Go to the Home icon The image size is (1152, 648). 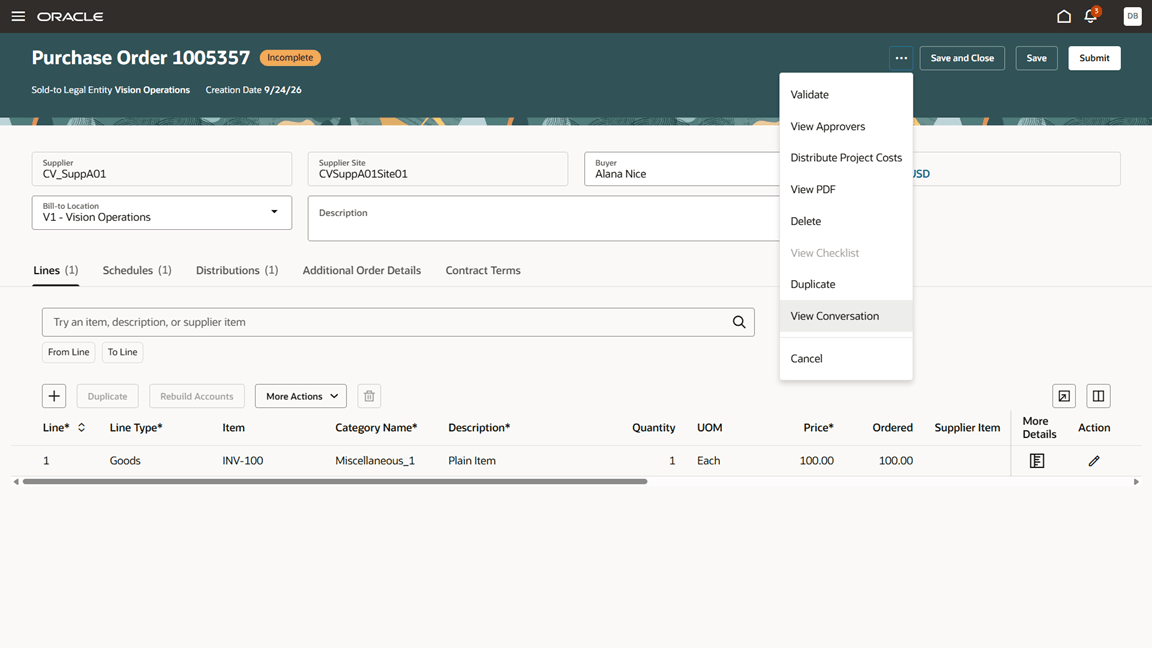pos(1063,16)
